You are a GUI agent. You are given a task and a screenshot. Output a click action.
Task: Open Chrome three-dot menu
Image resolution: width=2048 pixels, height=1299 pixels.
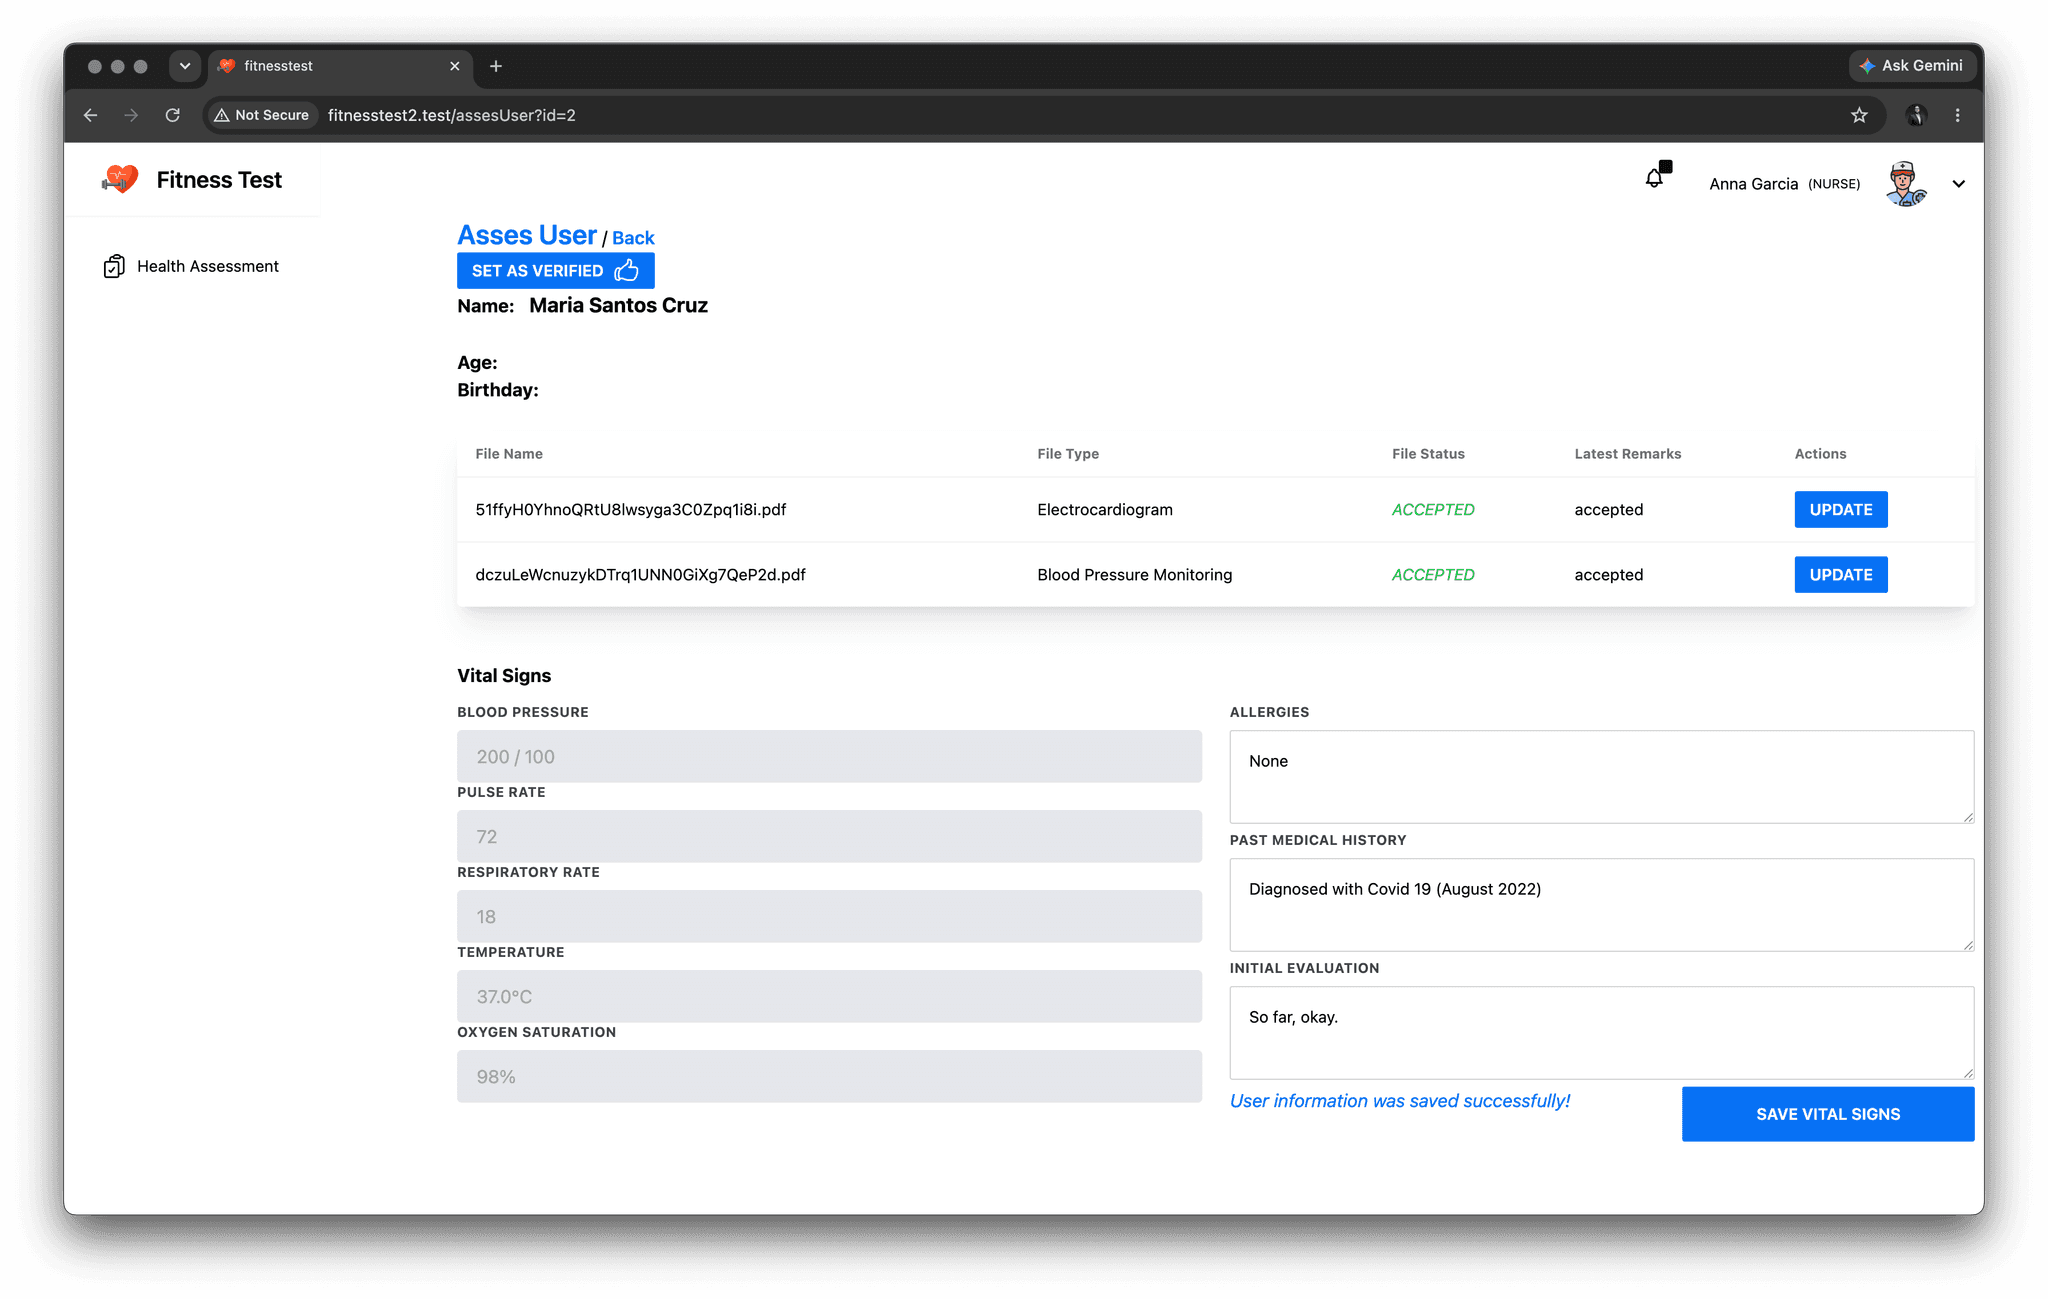click(1957, 115)
